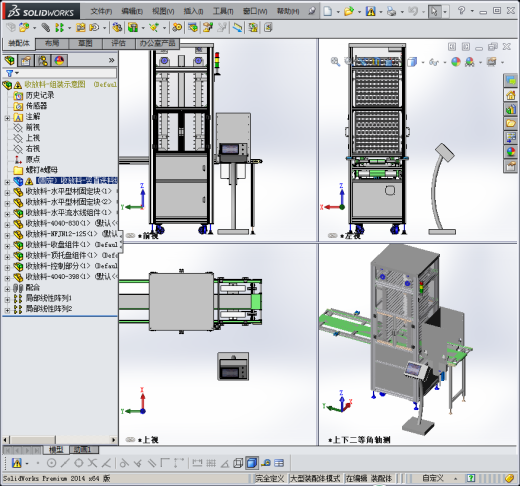Expand the 注解 annotations tree node
Screen dimensions: 520x486
pyautogui.click(x=7, y=118)
